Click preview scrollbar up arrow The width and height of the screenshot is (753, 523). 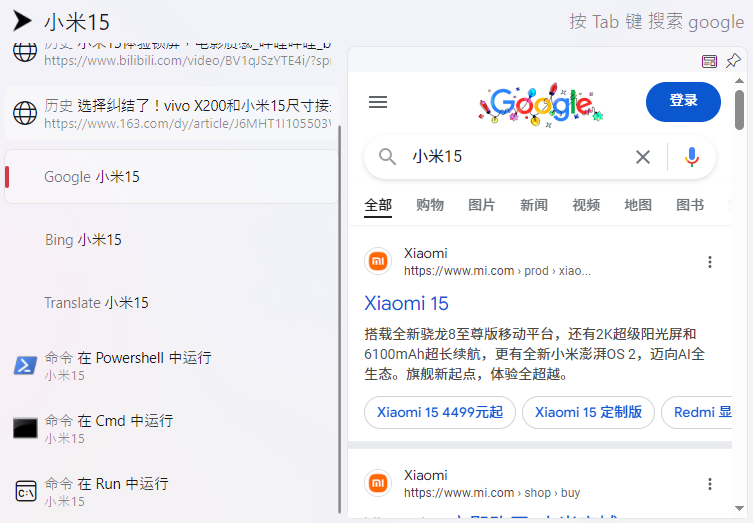tap(740, 81)
